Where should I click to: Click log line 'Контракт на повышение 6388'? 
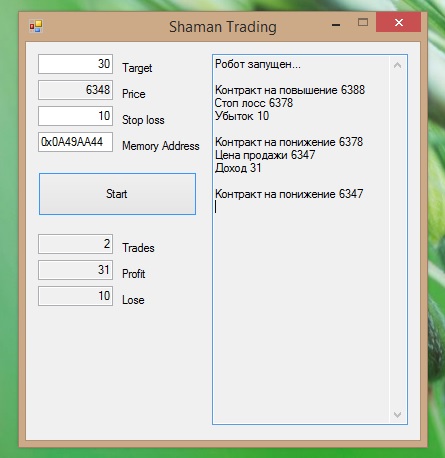point(290,90)
